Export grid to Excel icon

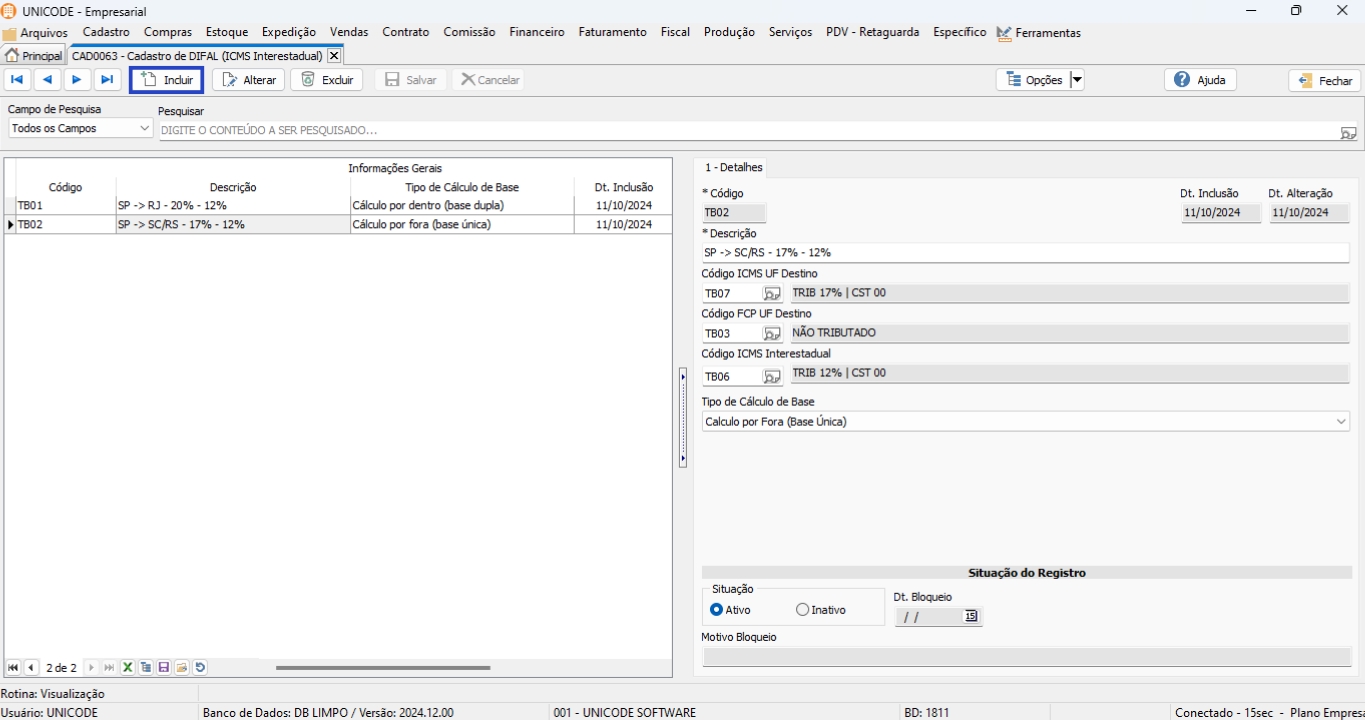(128, 668)
